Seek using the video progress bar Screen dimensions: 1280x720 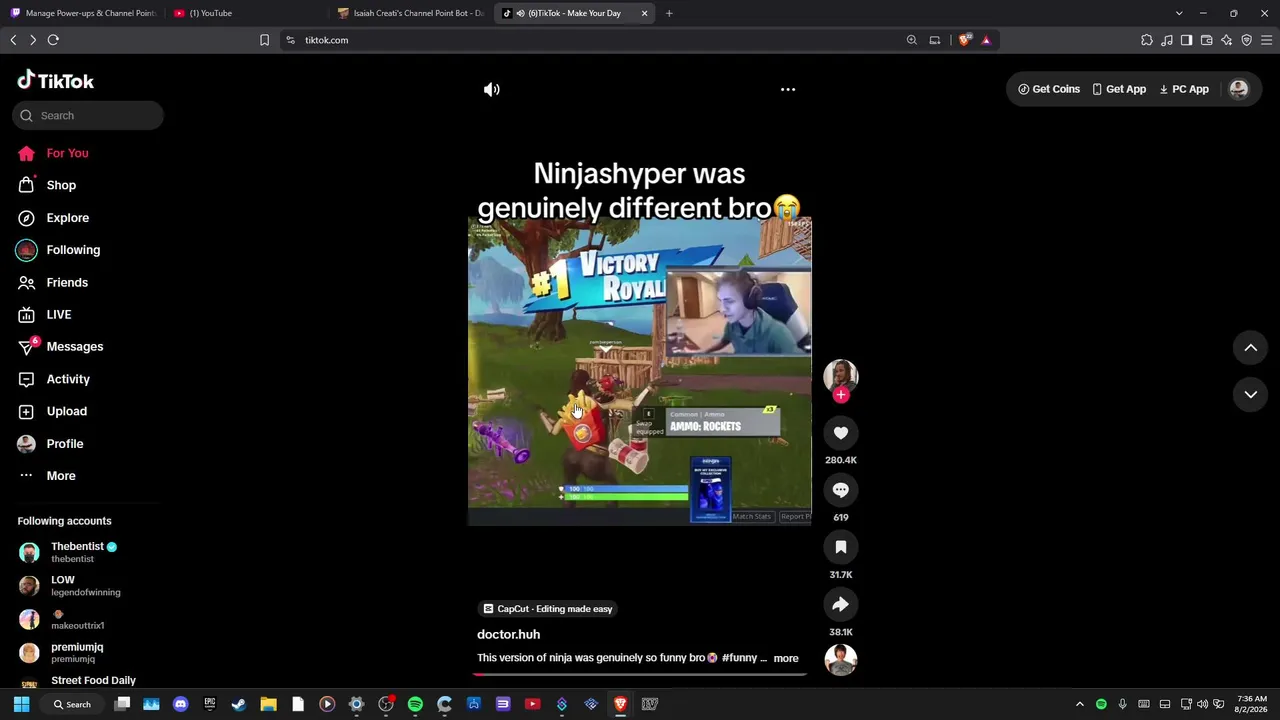[x=640, y=673]
